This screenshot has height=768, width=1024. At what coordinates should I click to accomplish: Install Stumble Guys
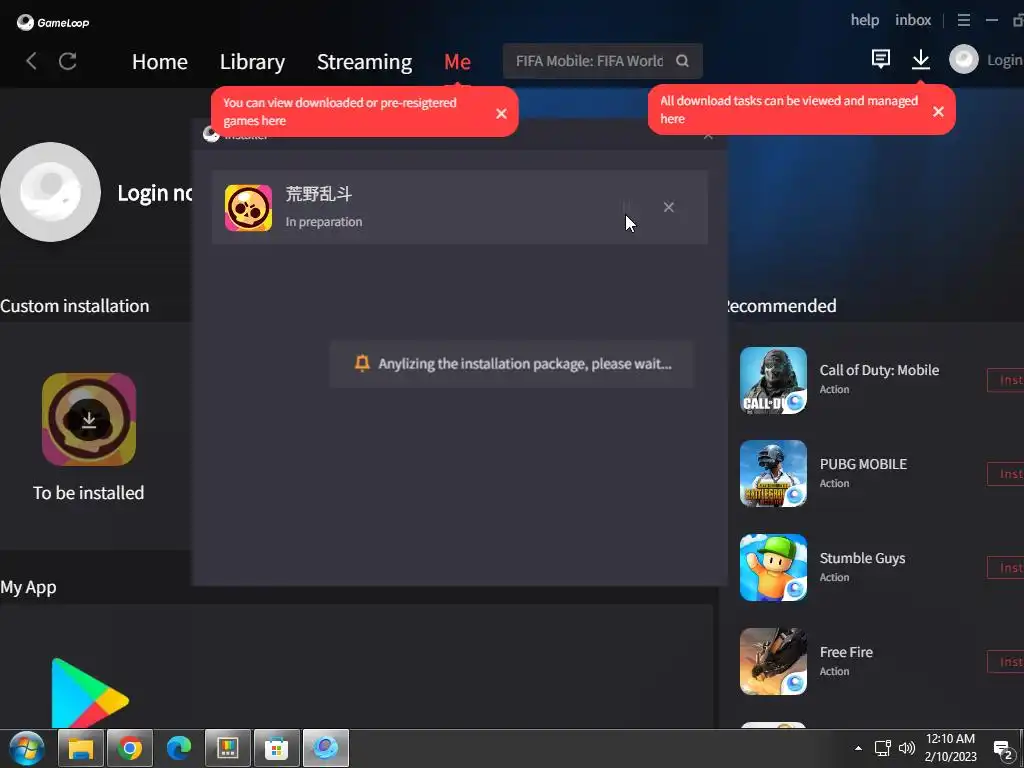(1006, 568)
